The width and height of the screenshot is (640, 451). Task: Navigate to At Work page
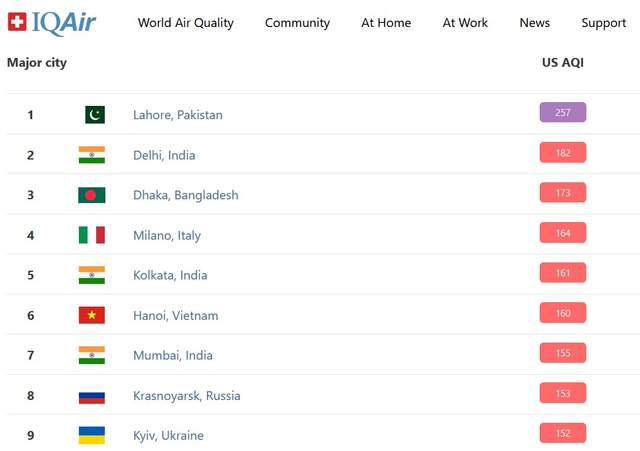click(465, 23)
